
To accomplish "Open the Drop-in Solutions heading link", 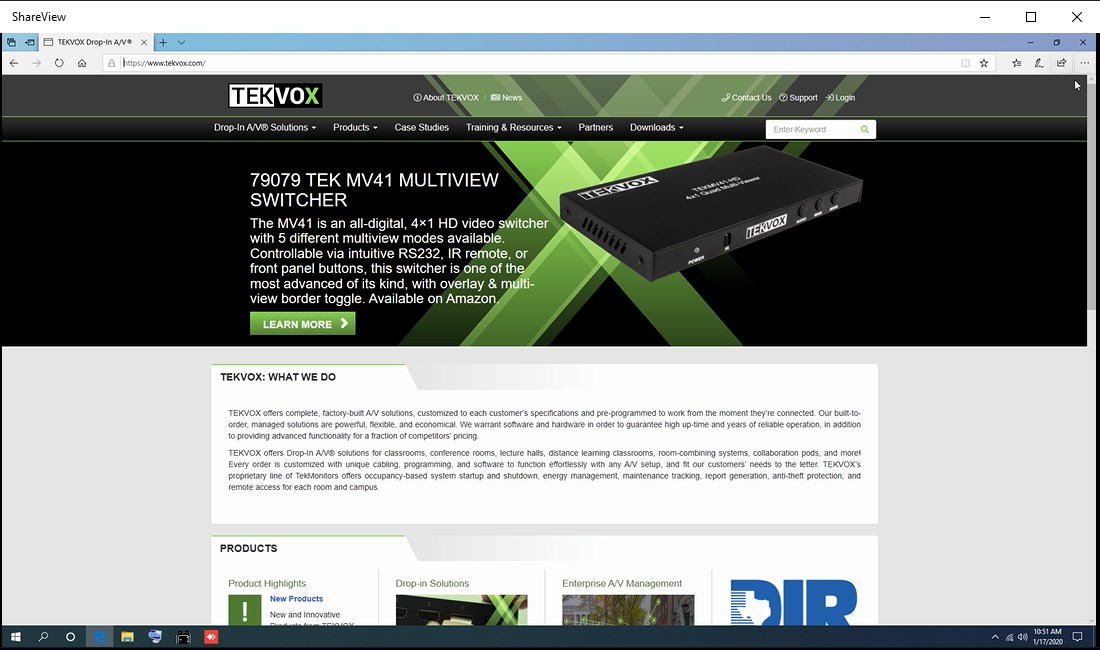I will (x=432, y=583).
